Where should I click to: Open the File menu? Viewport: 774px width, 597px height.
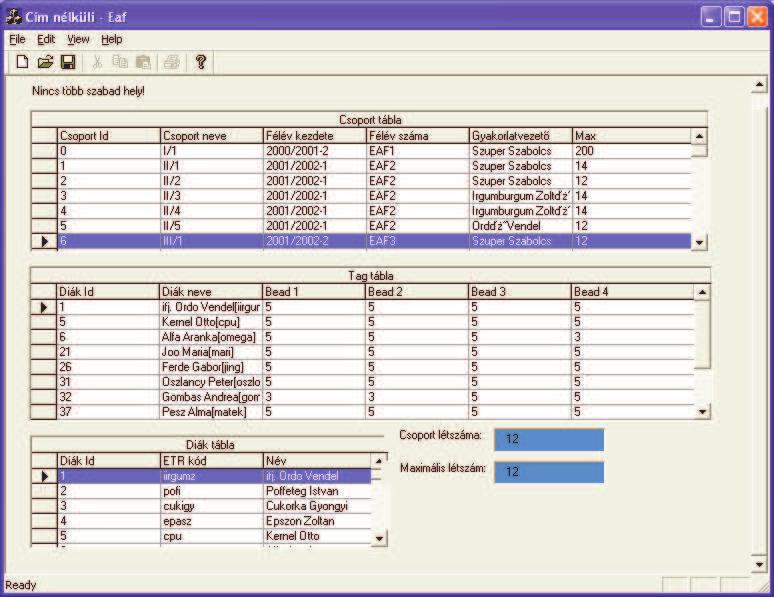(x=17, y=39)
